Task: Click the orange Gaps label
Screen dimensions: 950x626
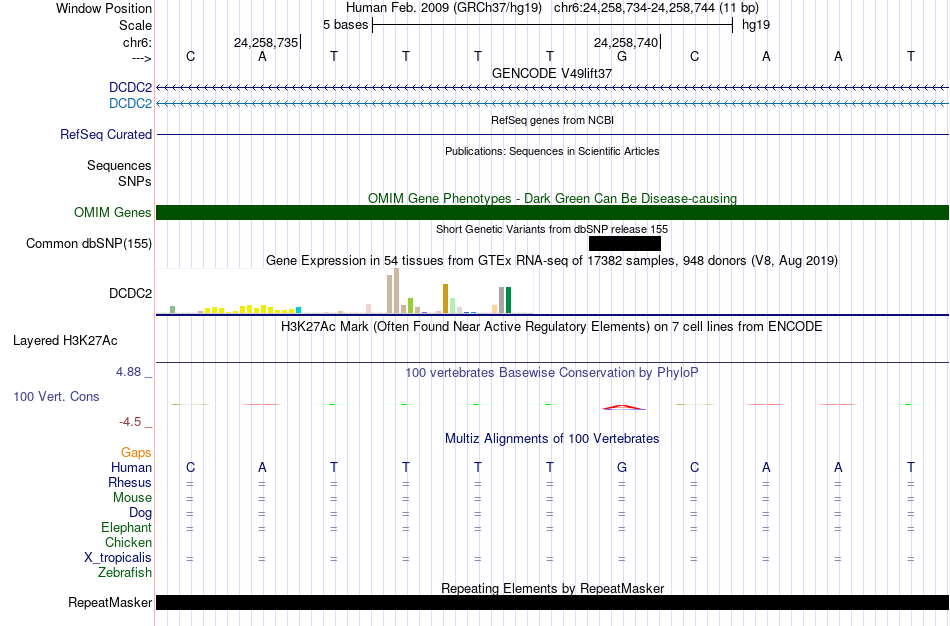Action: click(136, 453)
